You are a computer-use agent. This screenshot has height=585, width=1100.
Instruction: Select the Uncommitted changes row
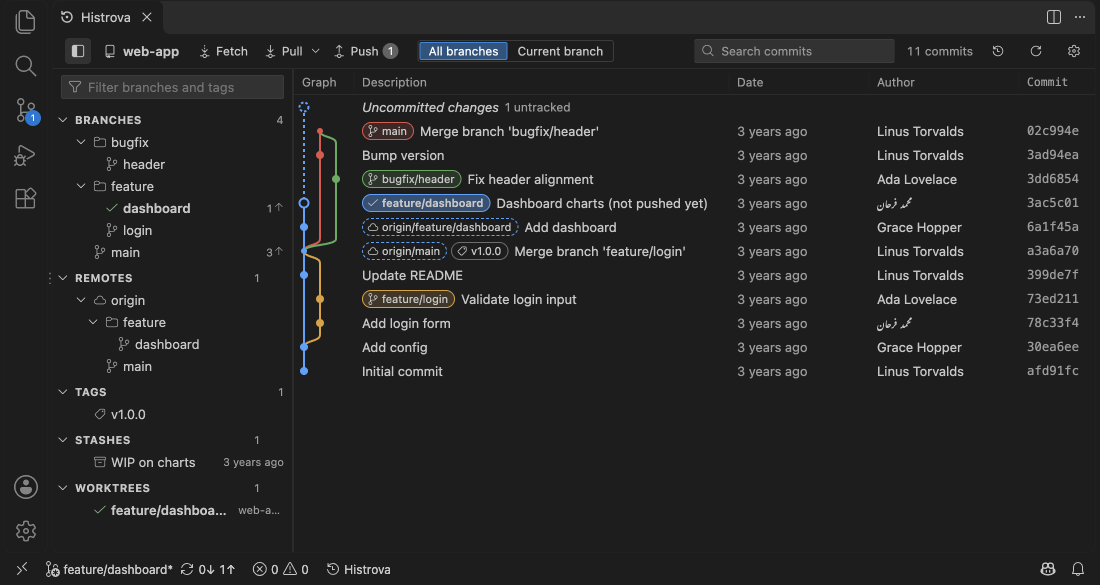point(693,107)
